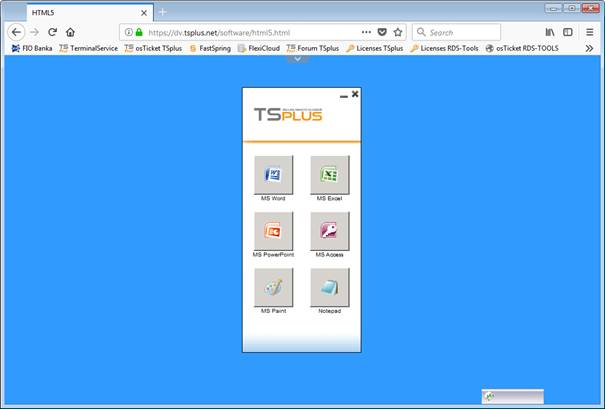This screenshot has height=409, width=605.
Task: Open Licenses TSplus bookmark
Action: 375,48
